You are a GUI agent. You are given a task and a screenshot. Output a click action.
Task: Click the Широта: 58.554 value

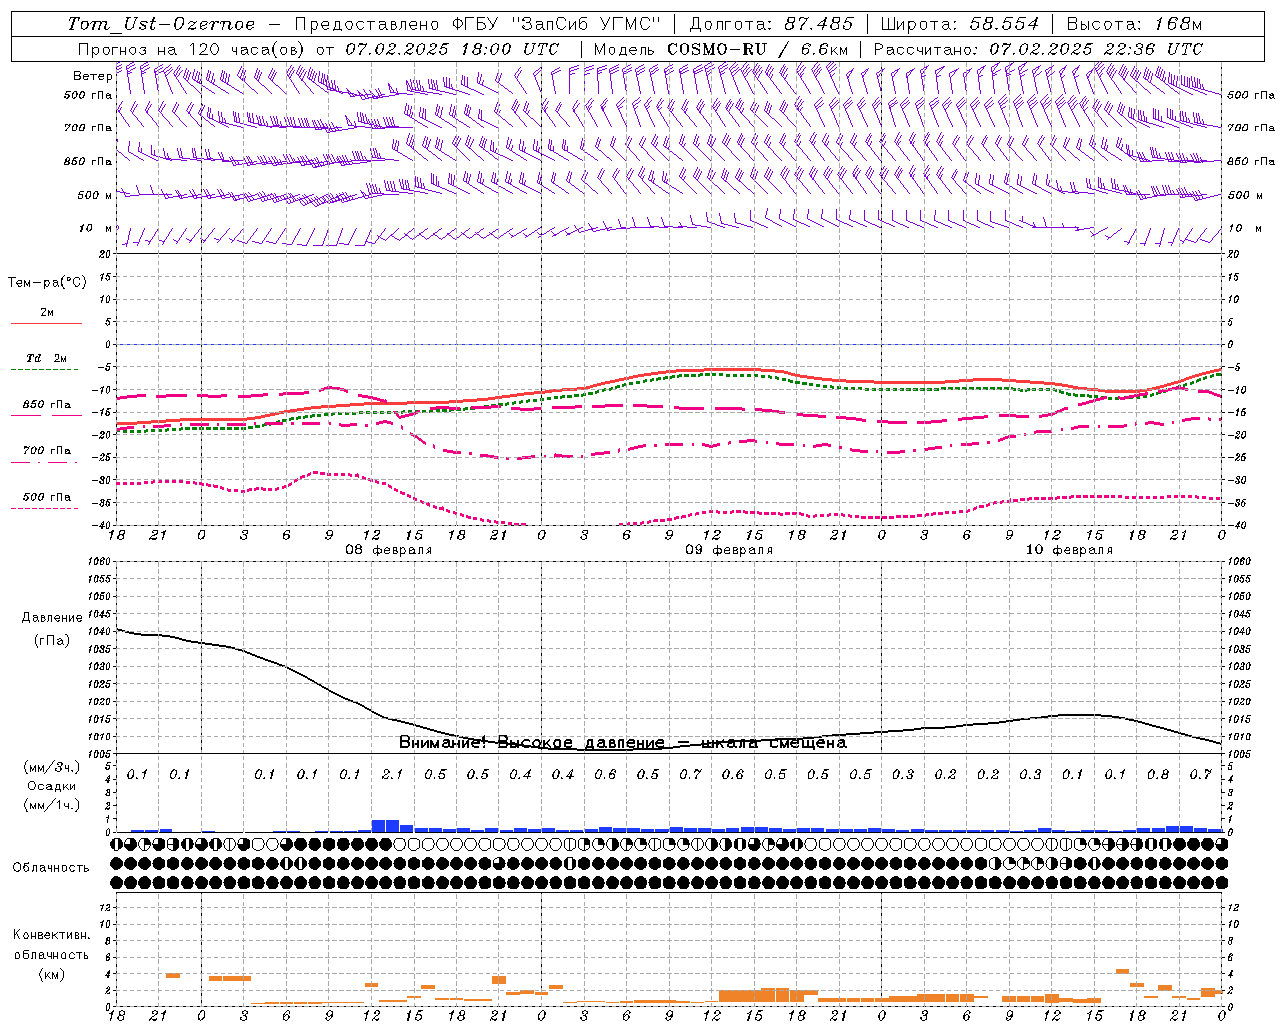960,24
